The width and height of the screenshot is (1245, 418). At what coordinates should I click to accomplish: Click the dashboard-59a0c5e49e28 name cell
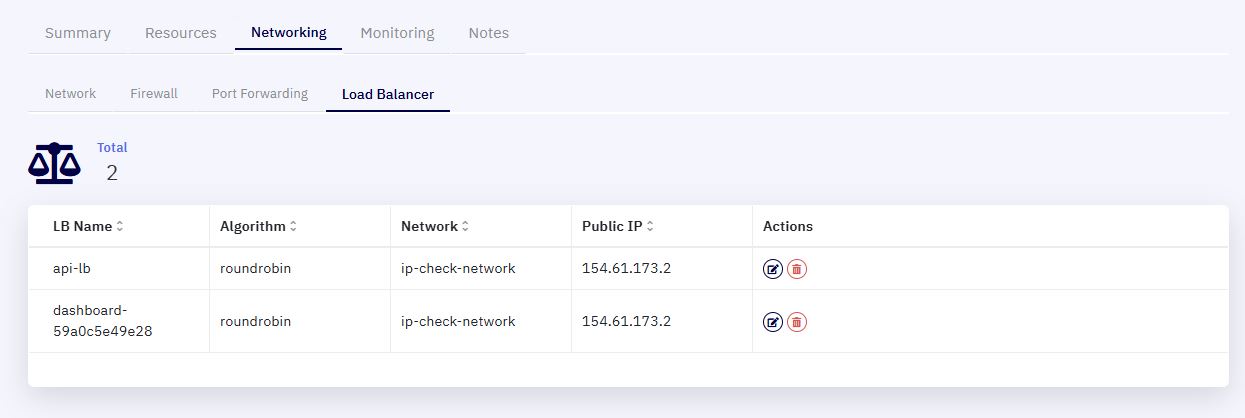click(x=118, y=321)
